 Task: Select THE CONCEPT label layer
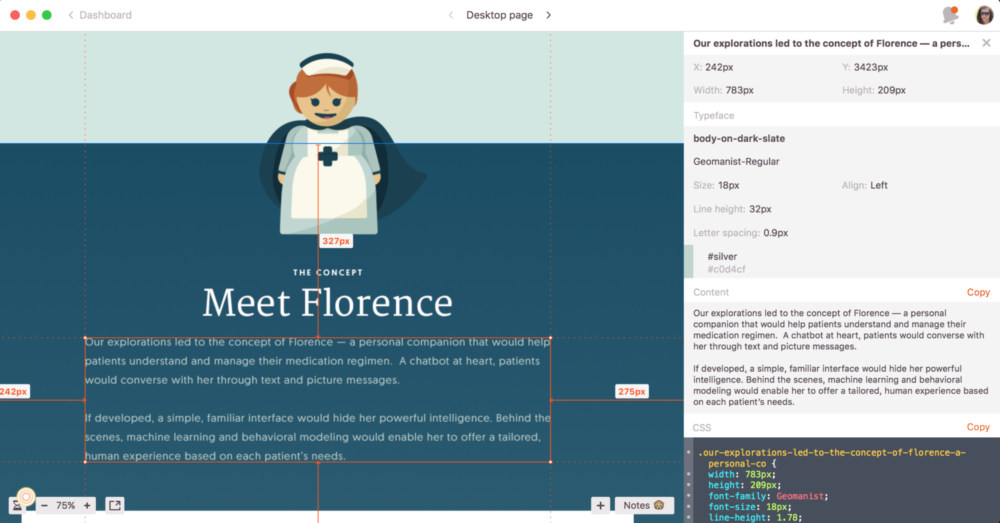coord(328,272)
